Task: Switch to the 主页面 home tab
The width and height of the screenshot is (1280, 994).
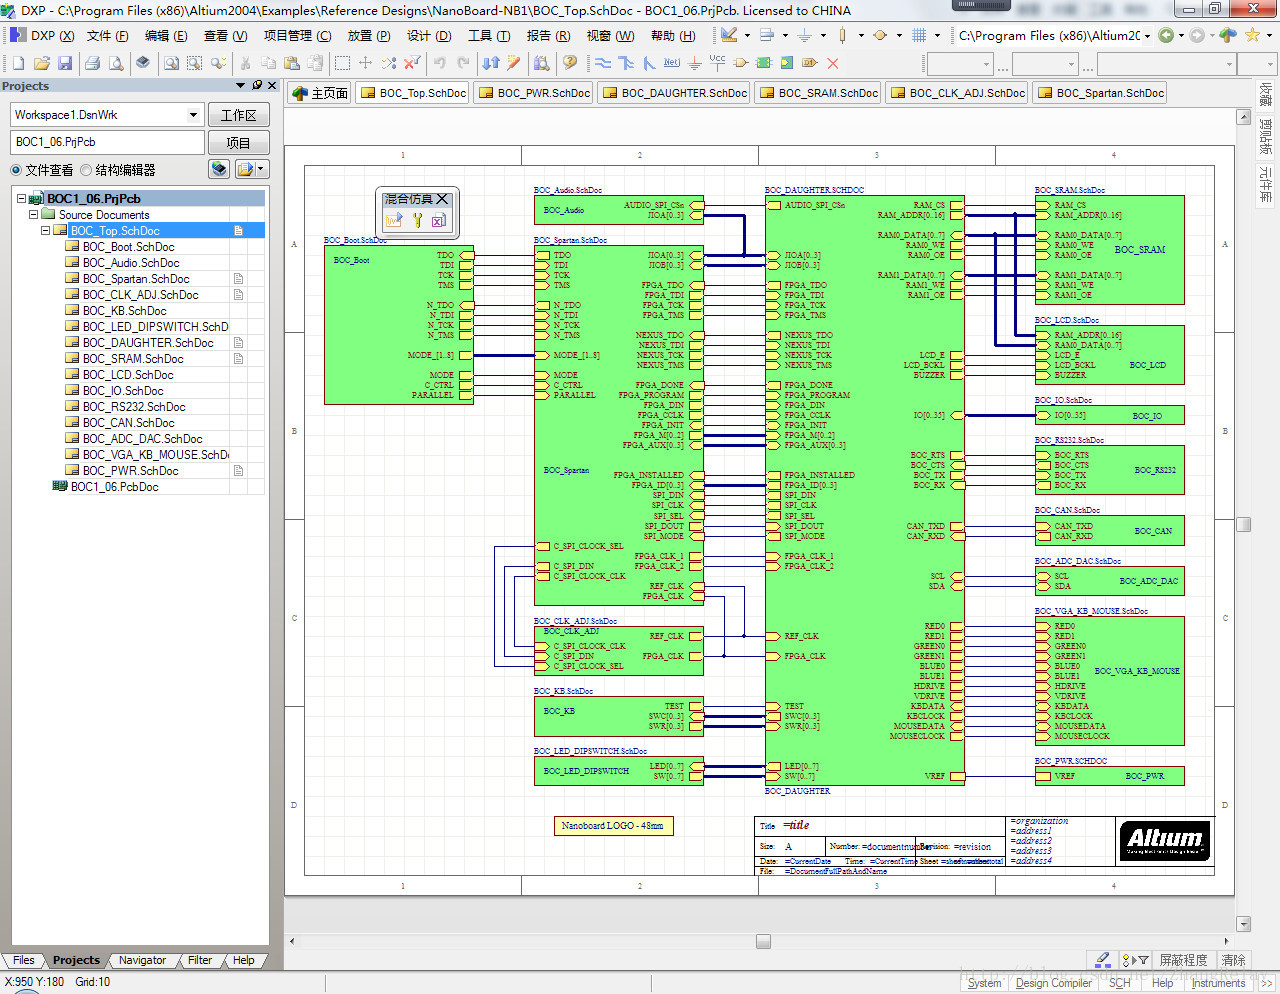Action: (319, 93)
